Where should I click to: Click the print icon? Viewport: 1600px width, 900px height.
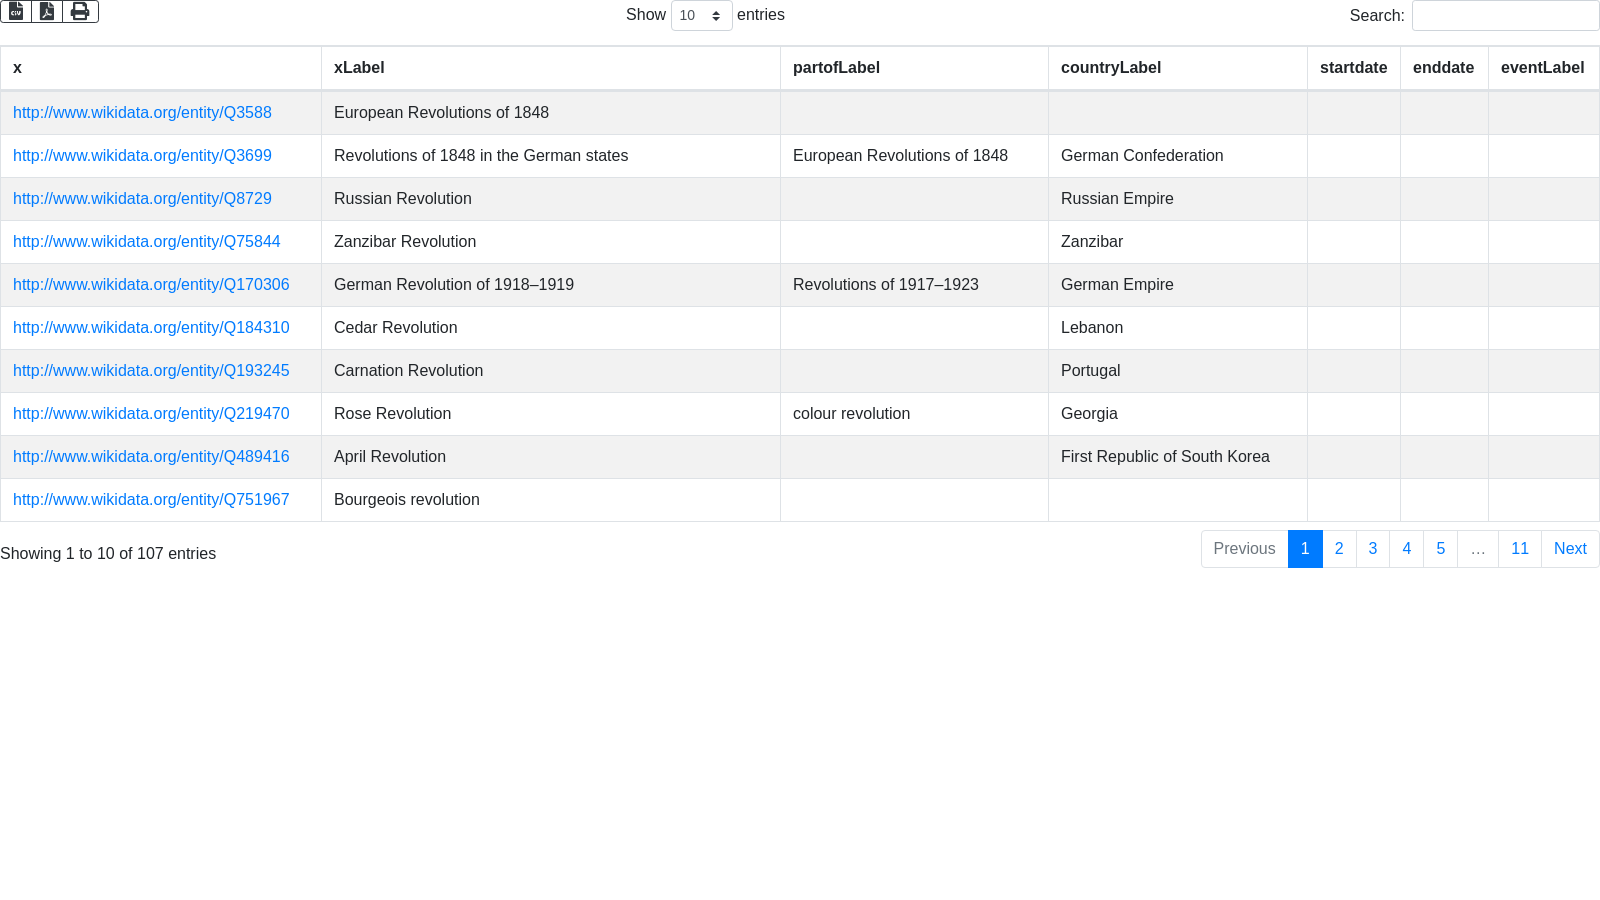click(x=80, y=11)
